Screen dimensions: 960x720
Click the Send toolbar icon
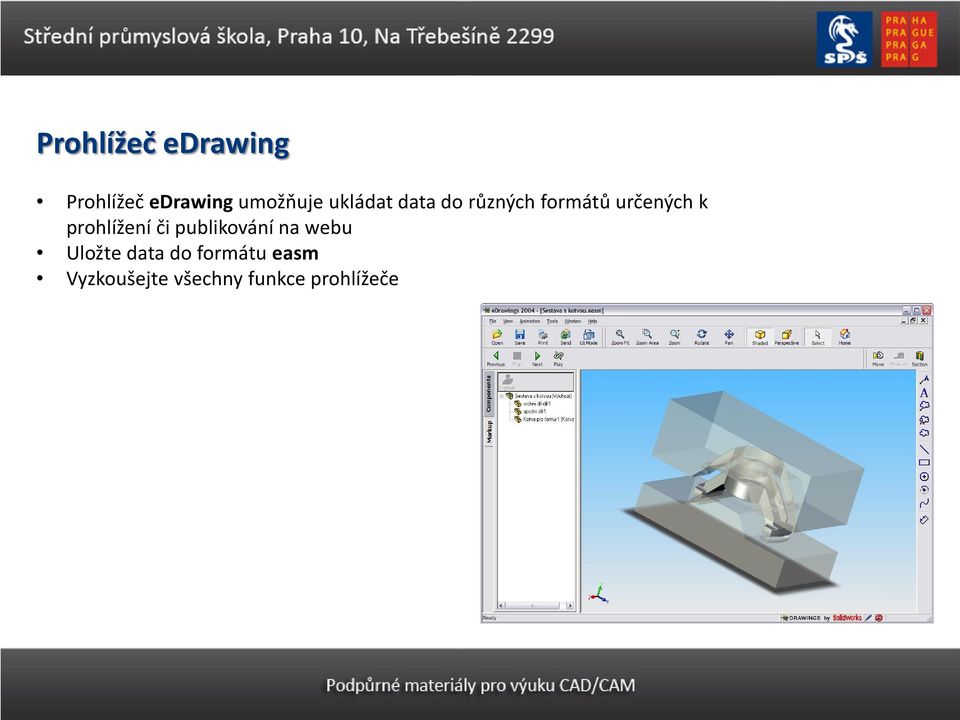click(565, 336)
